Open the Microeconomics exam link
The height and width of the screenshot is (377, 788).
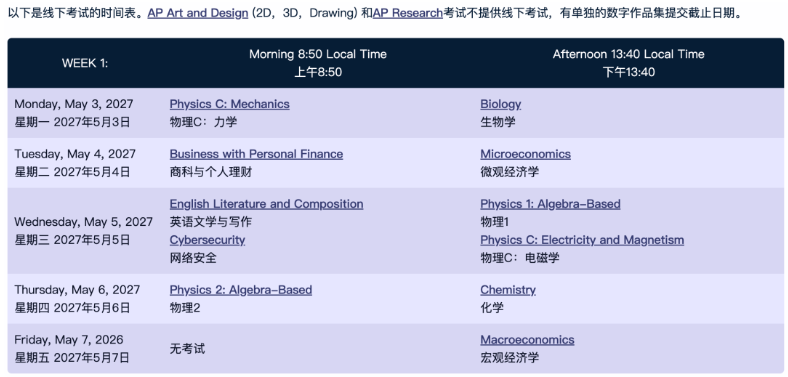(525, 154)
